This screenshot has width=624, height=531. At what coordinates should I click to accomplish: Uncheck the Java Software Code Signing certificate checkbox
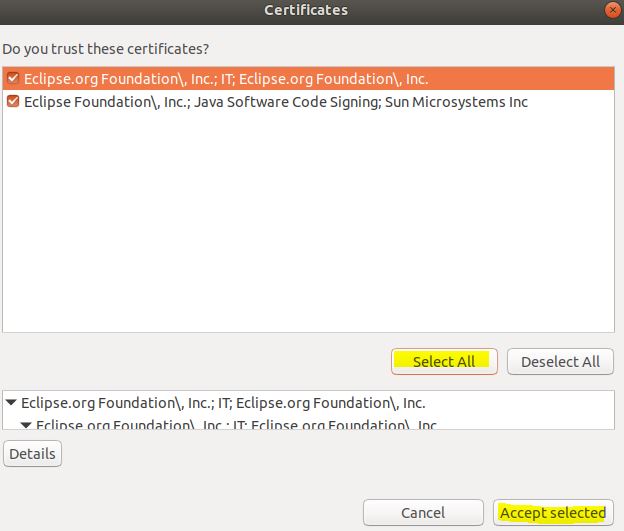click(13, 101)
